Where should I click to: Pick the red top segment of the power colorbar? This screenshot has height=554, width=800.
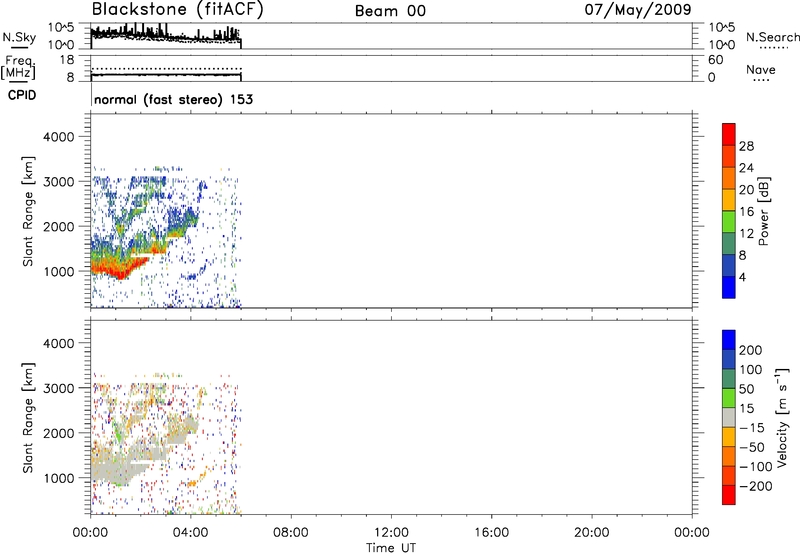729,135
